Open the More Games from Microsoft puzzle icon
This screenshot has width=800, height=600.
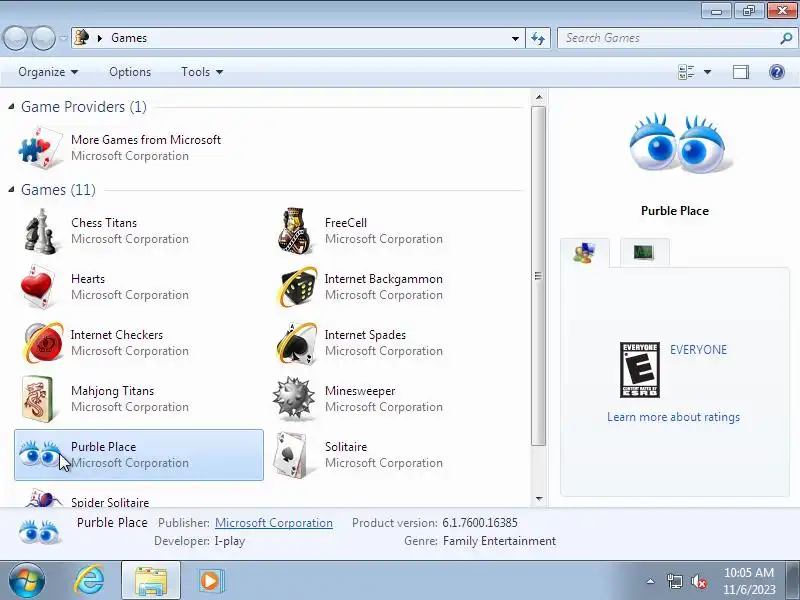click(x=41, y=147)
